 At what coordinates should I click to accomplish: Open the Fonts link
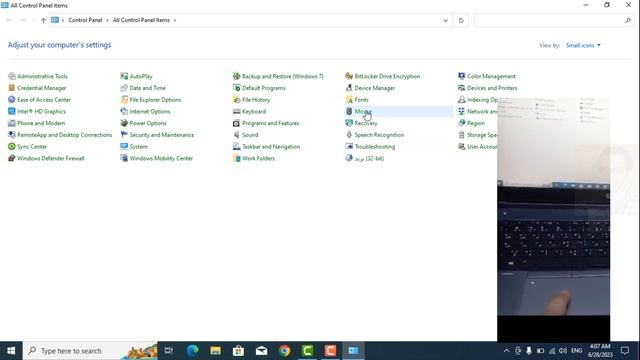361,100
